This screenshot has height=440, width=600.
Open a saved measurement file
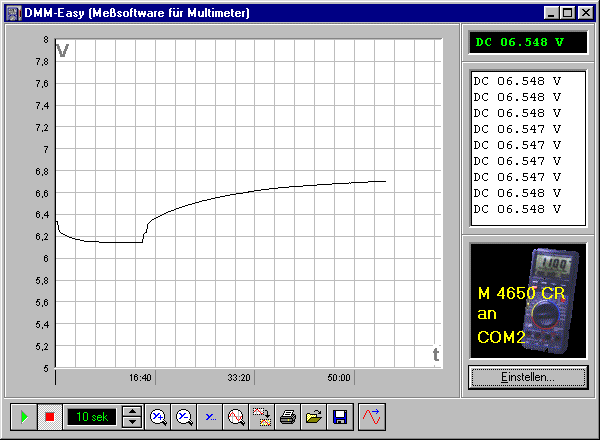[x=314, y=416]
